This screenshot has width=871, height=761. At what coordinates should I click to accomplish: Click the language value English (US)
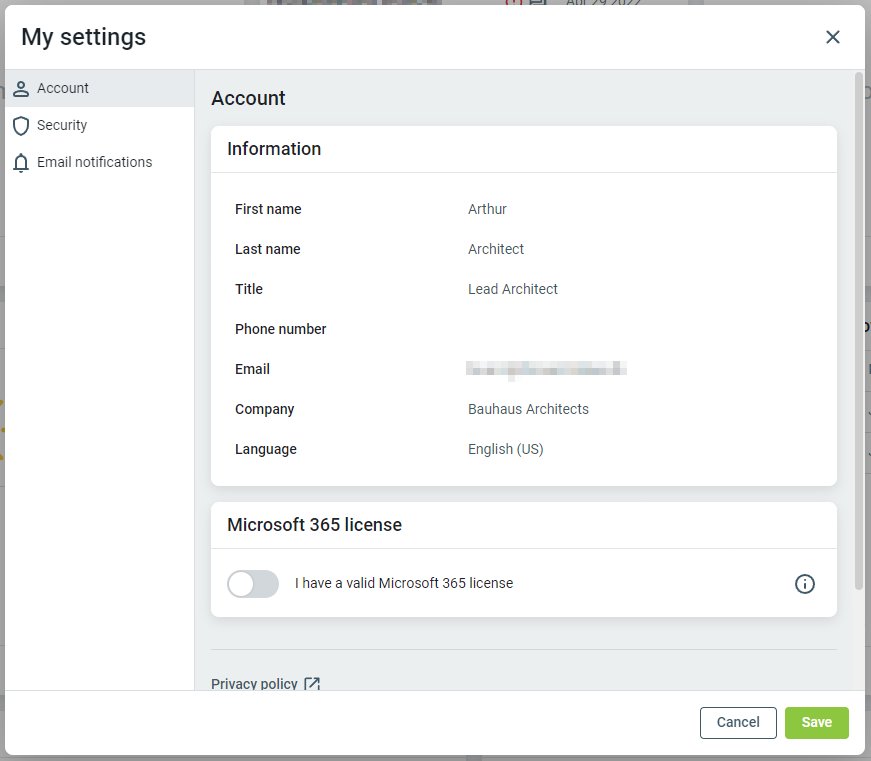pos(505,450)
